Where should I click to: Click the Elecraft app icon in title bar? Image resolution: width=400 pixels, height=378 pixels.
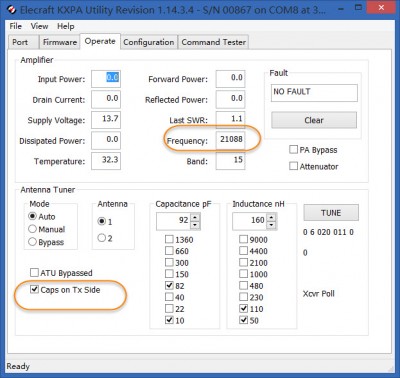point(11,10)
